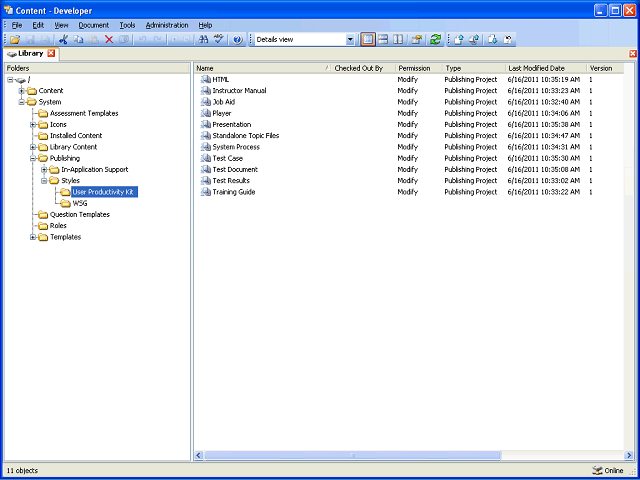This screenshot has width=640, height=480.
Task: Select the WSG folder icon
Action: [65, 203]
